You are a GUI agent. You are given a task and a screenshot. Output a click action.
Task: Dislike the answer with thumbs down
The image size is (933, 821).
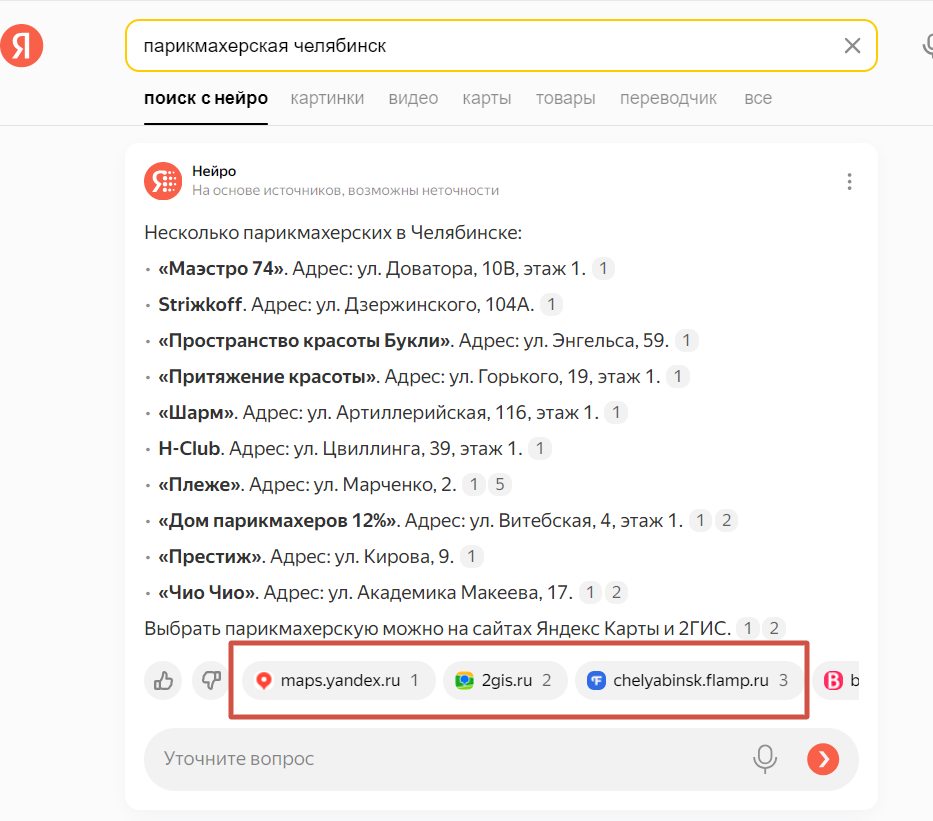[x=211, y=680]
